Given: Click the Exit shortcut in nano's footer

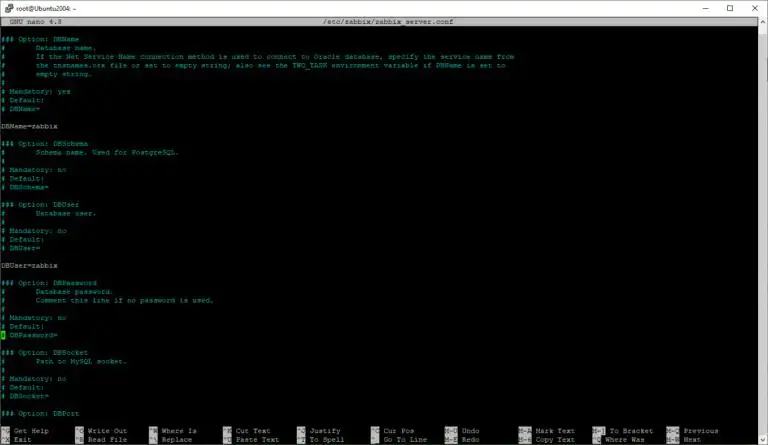Looking at the screenshot, I should [x=22, y=440].
